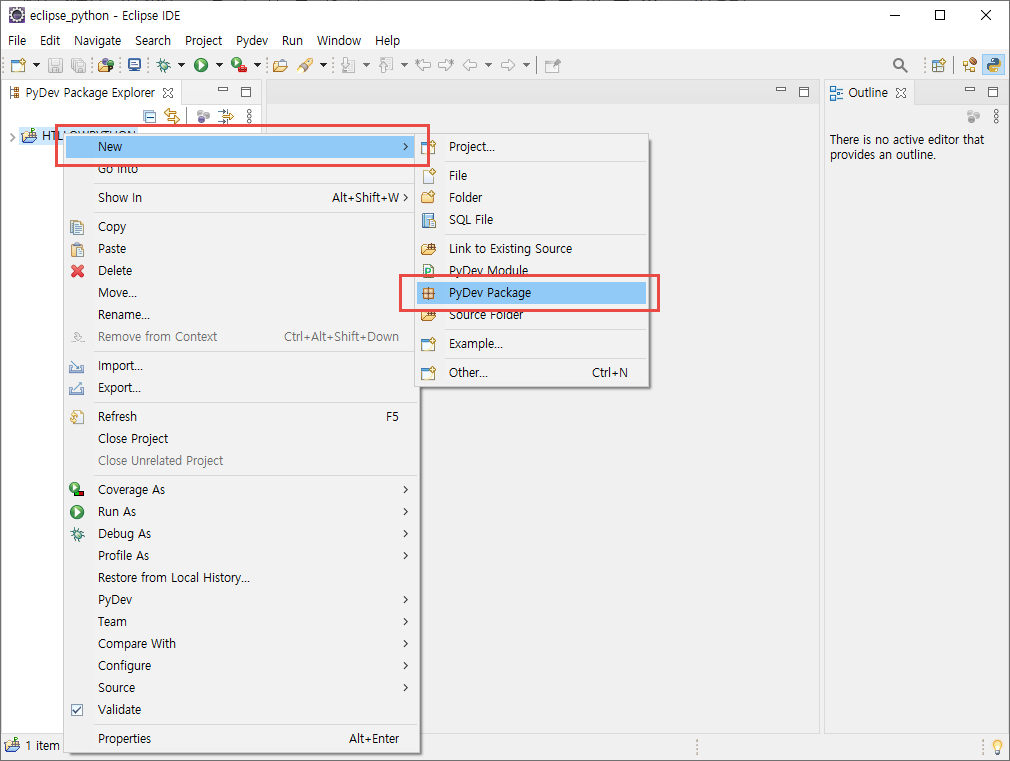The image size is (1010, 761).
Task: Select Close Project from context menu
Action: 242,439
